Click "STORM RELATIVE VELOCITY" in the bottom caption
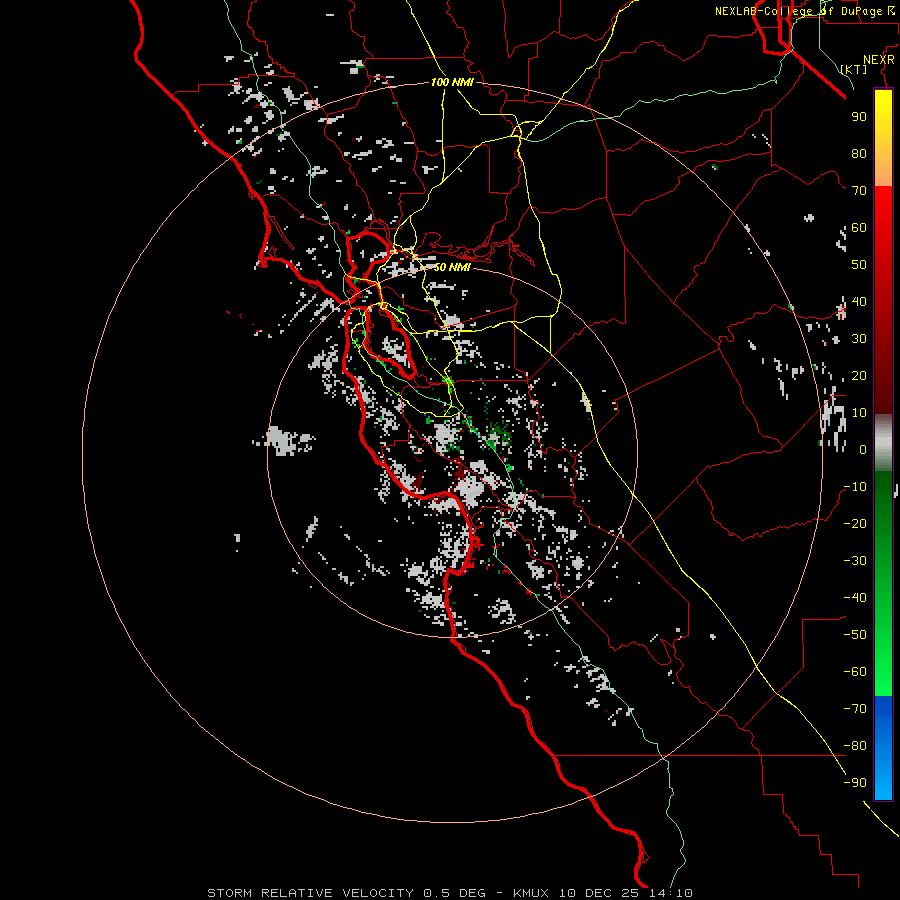The width and height of the screenshot is (900, 900). pyautogui.click(x=310, y=893)
